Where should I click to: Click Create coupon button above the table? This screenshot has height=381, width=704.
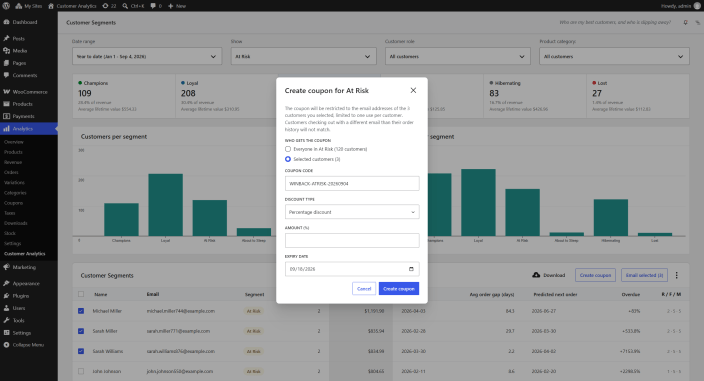(x=595, y=275)
